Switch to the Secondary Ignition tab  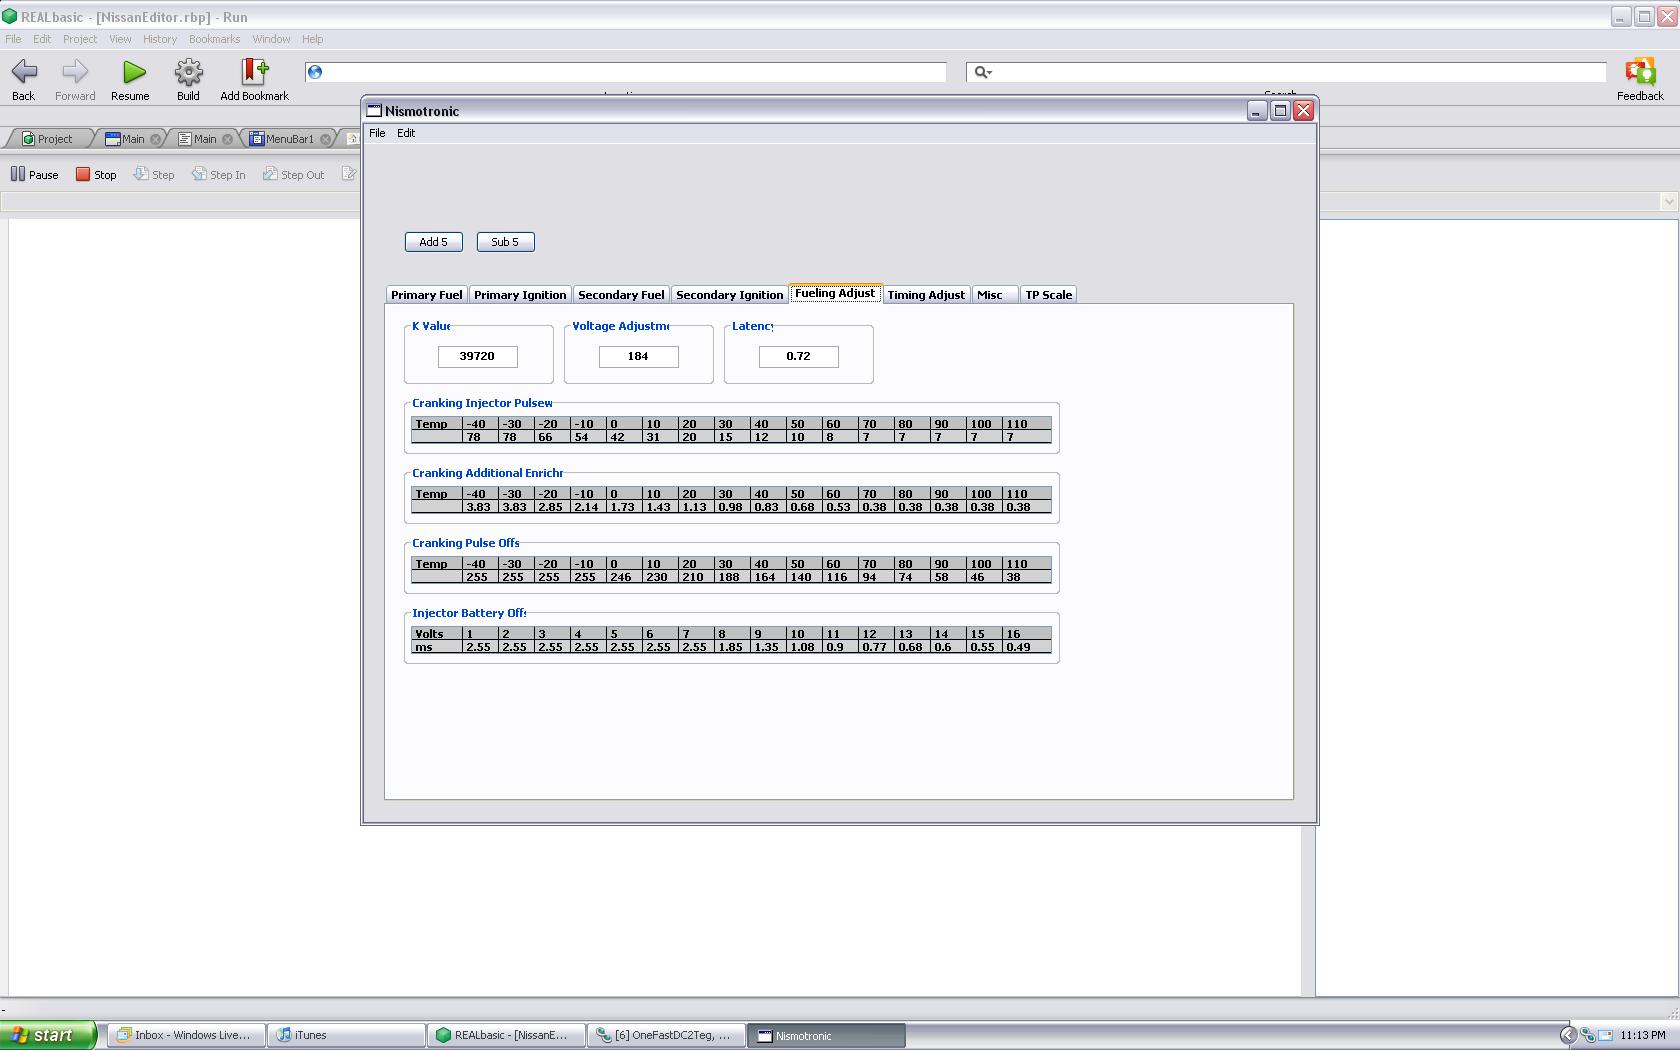click(x=730, y=295)
